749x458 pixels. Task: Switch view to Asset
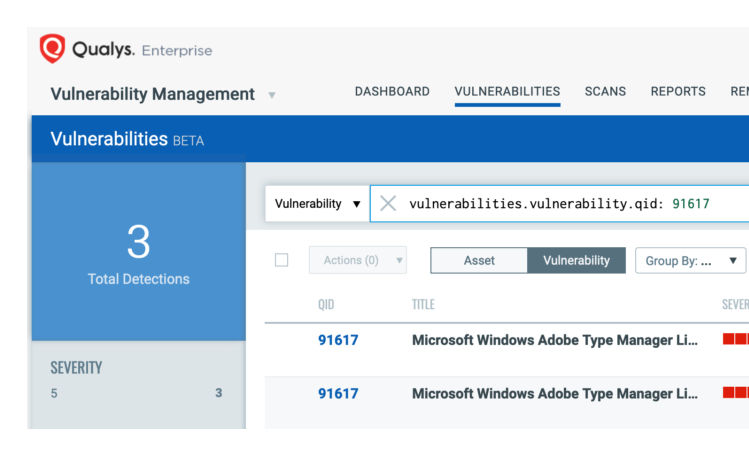point(479,260)
